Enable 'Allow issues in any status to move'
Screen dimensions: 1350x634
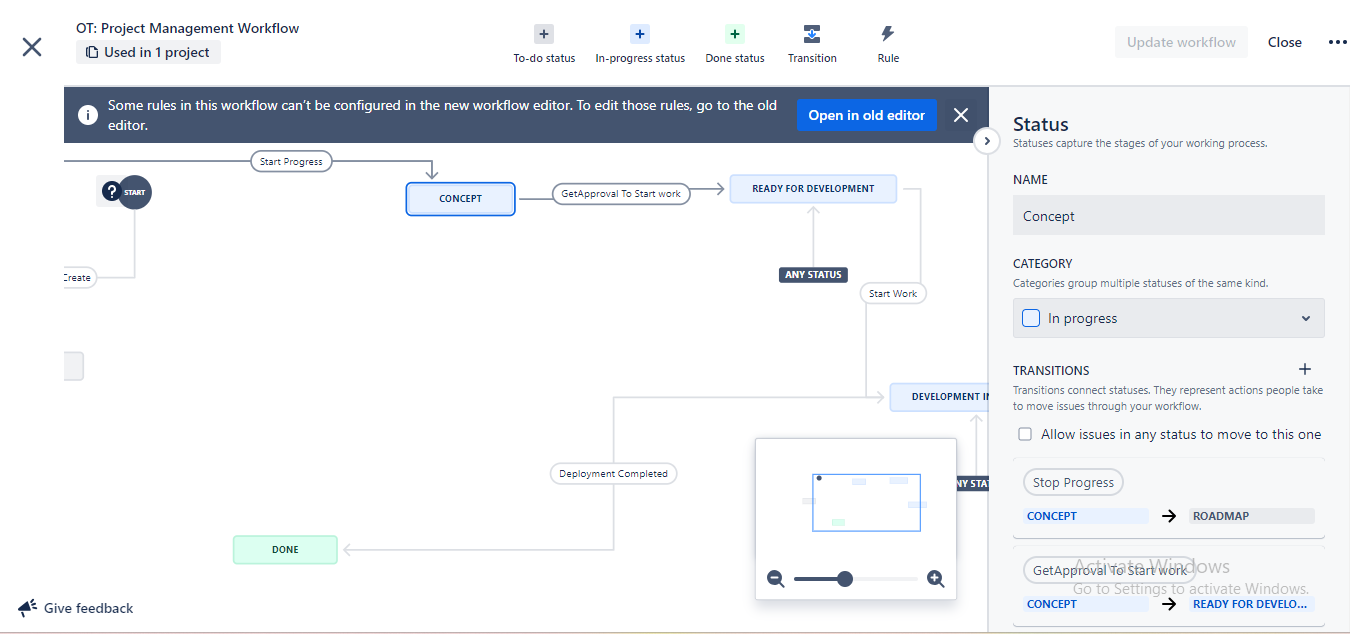1024,433
